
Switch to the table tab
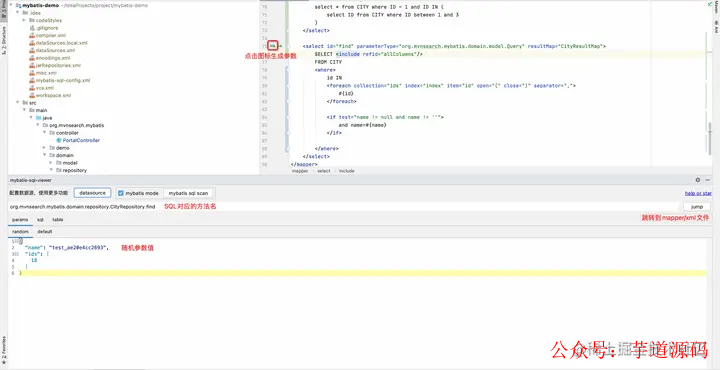point(57,219)
